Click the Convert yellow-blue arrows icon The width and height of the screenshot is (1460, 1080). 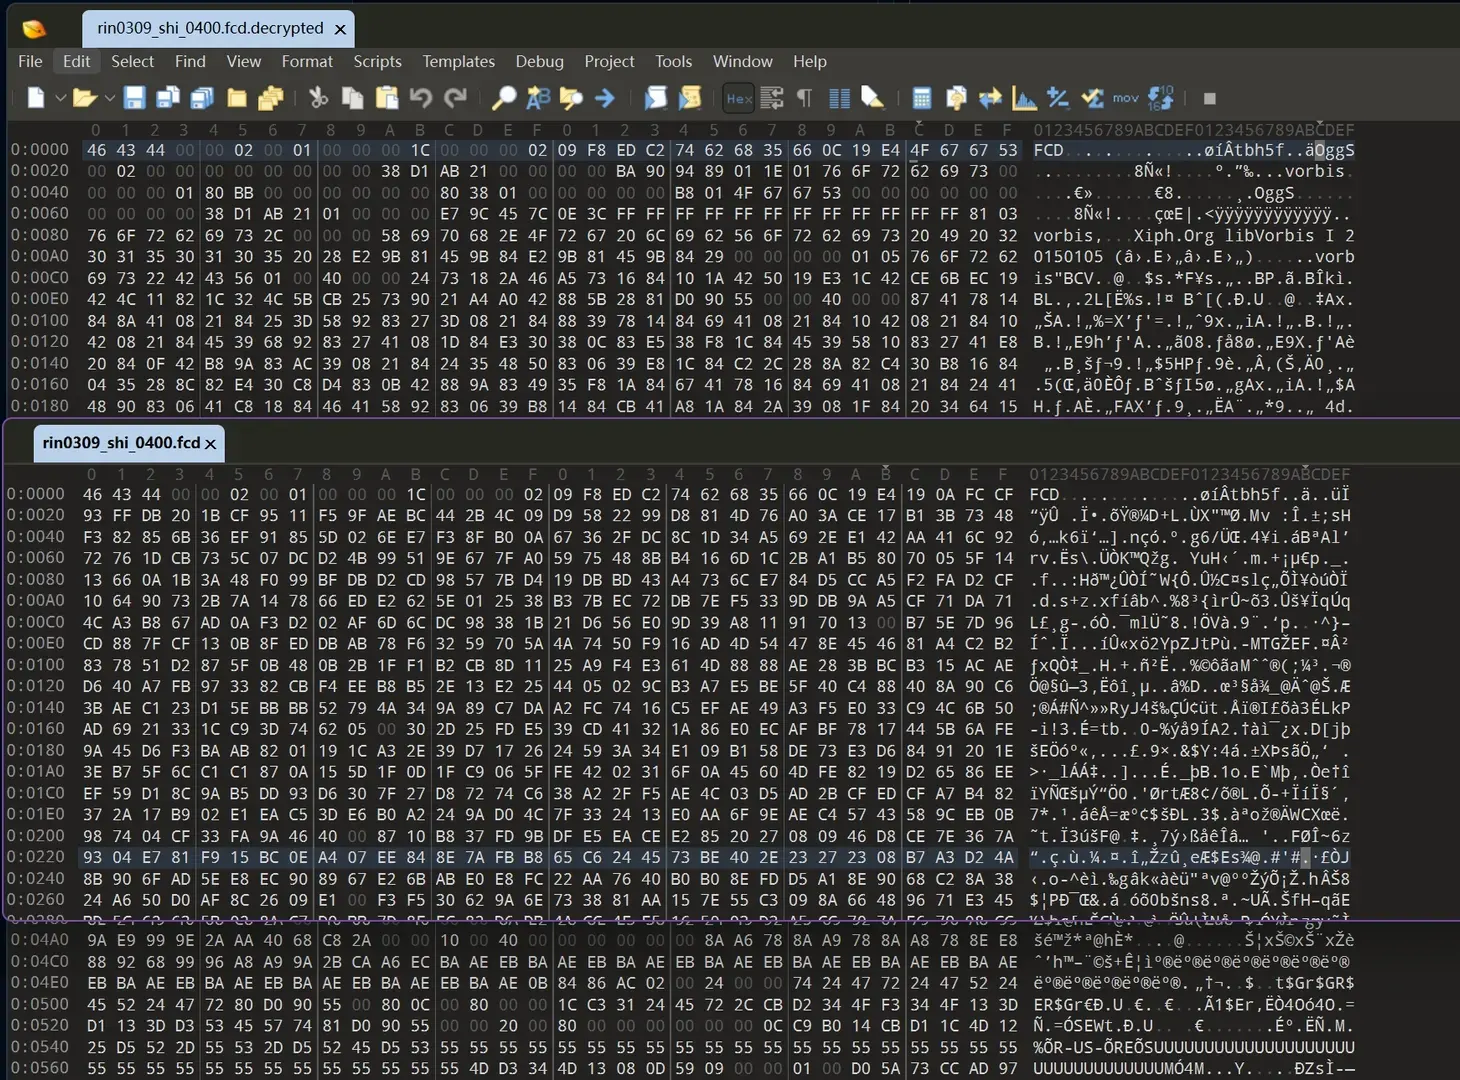(x=990, y=98)
